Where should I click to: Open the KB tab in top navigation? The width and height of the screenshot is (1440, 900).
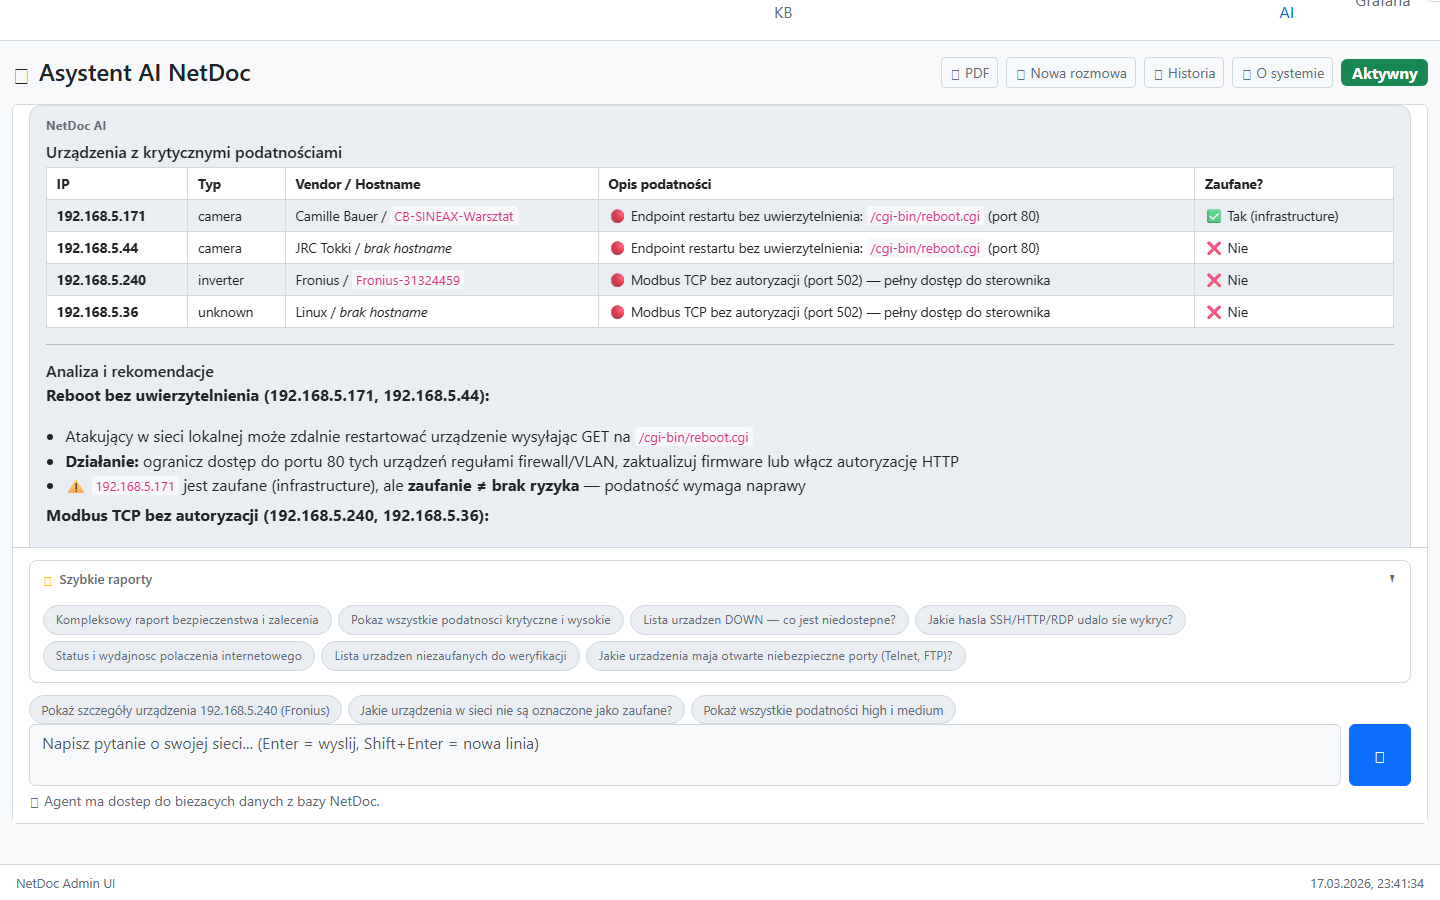tap(783, 13)
